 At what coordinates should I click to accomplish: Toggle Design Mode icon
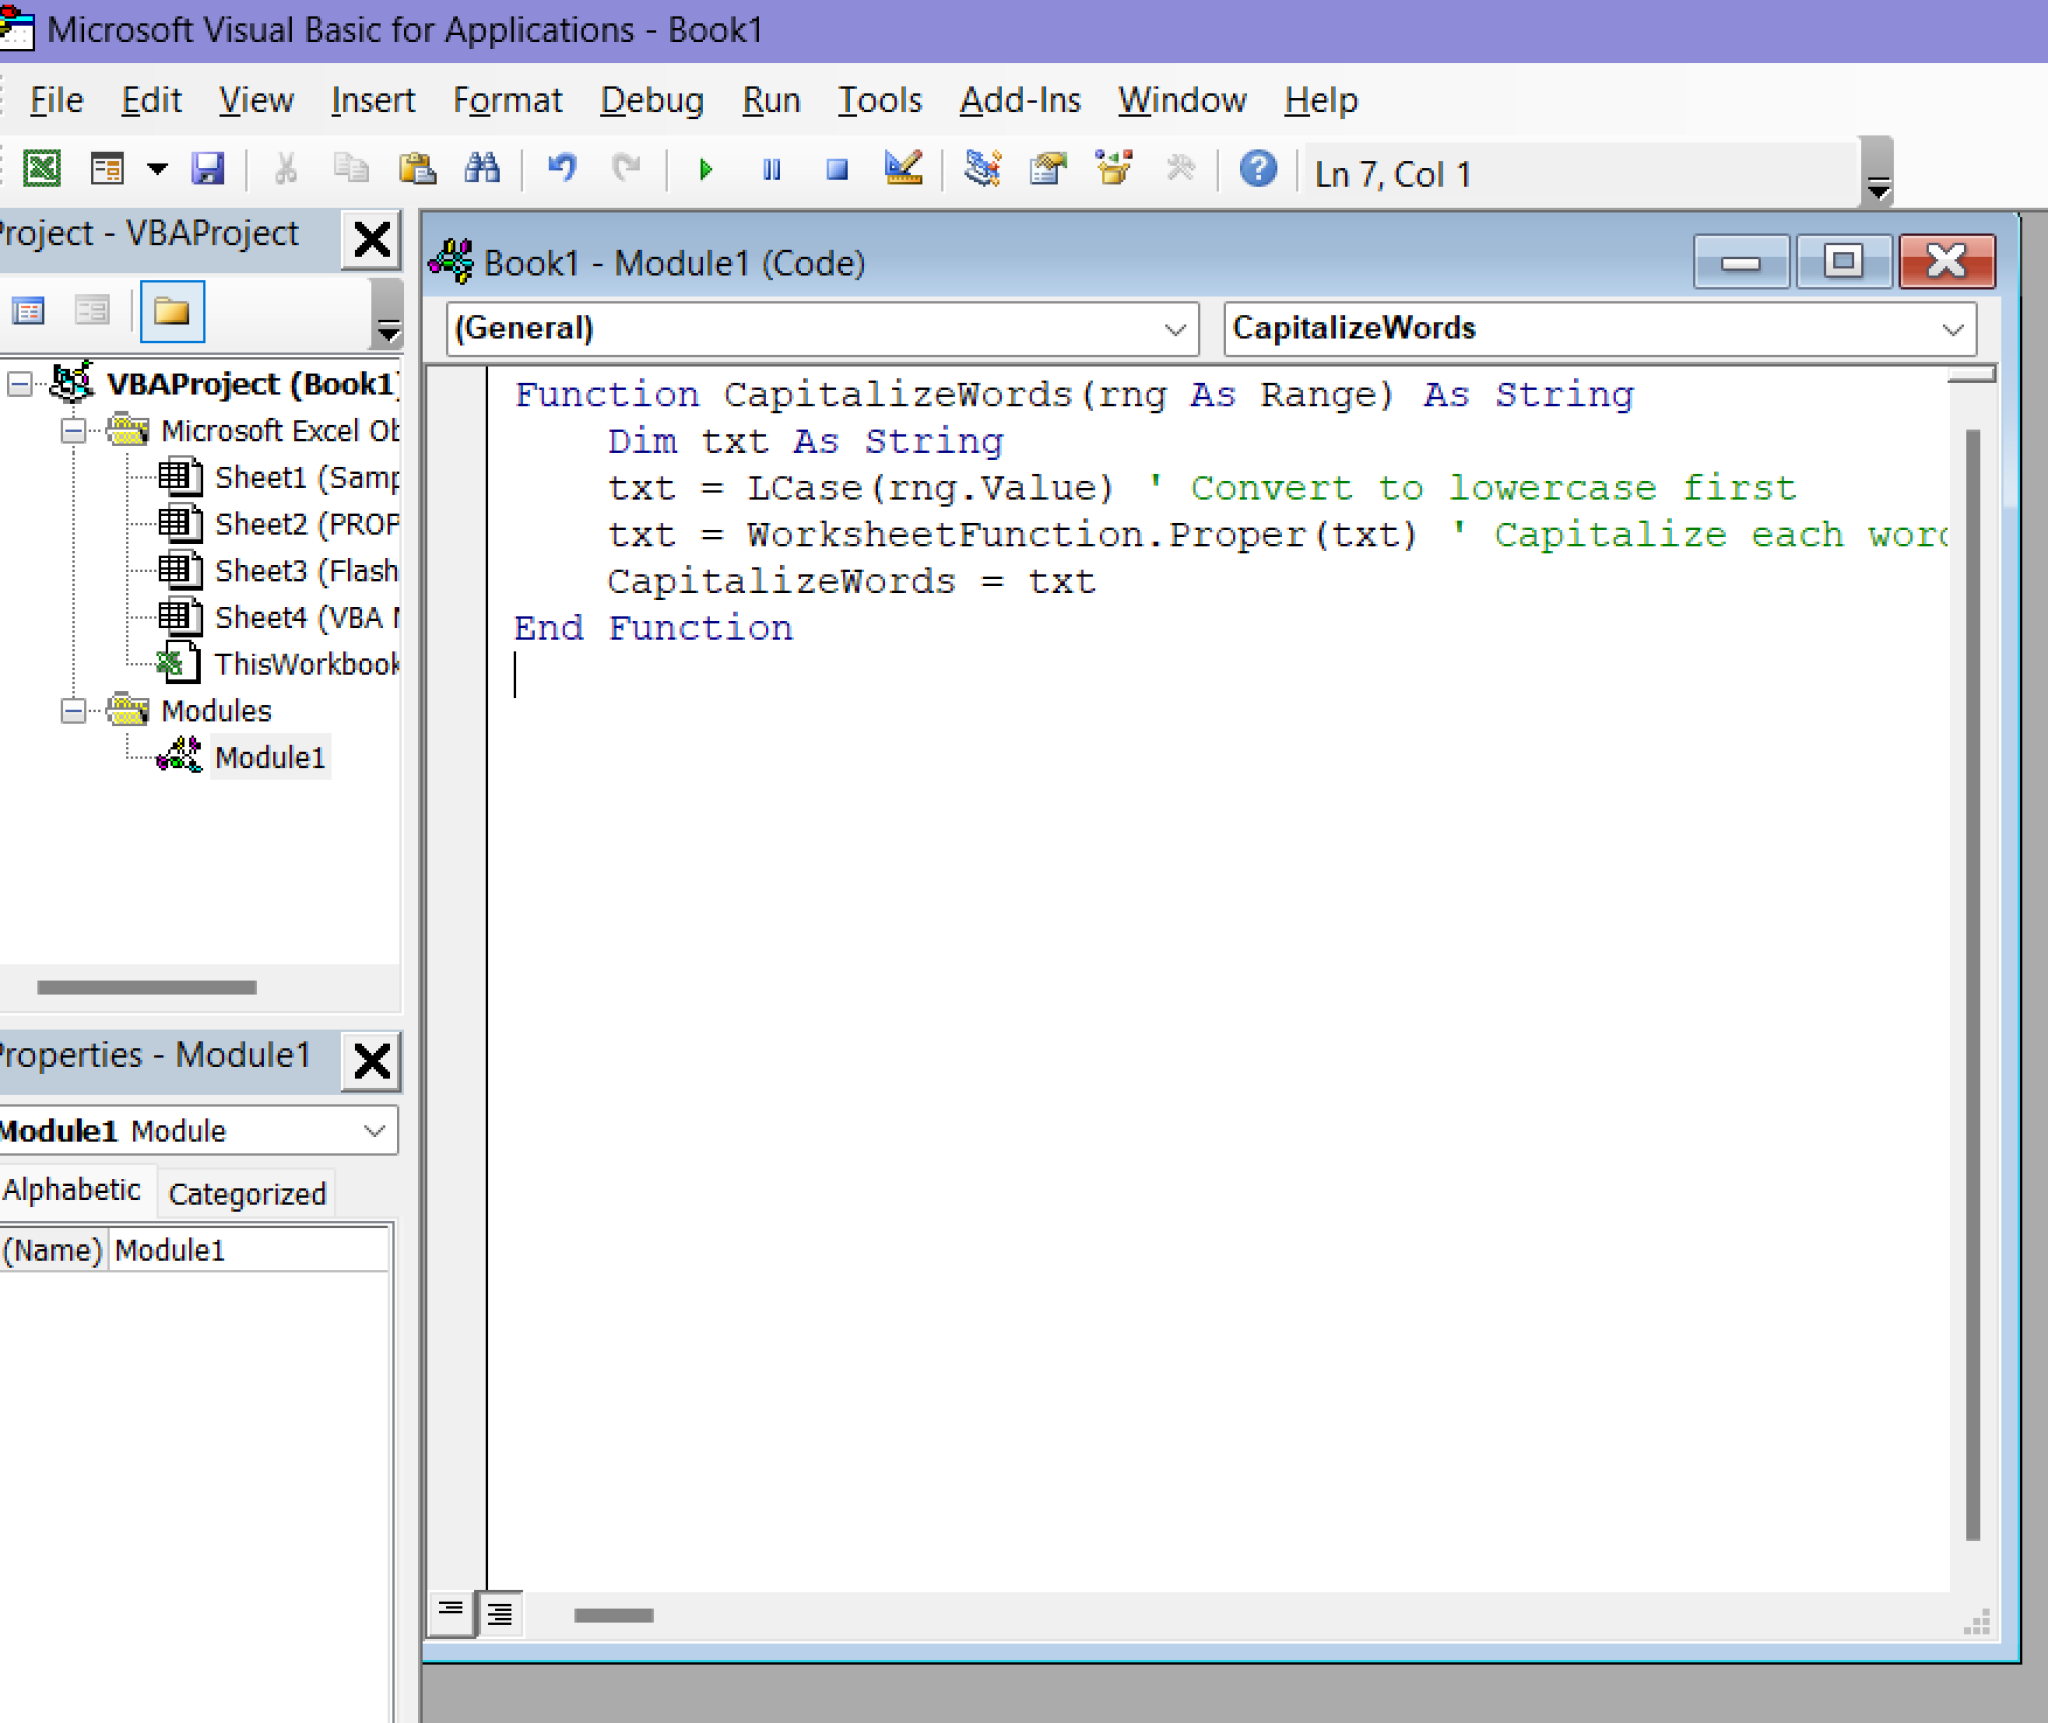(x=903, y=168)
